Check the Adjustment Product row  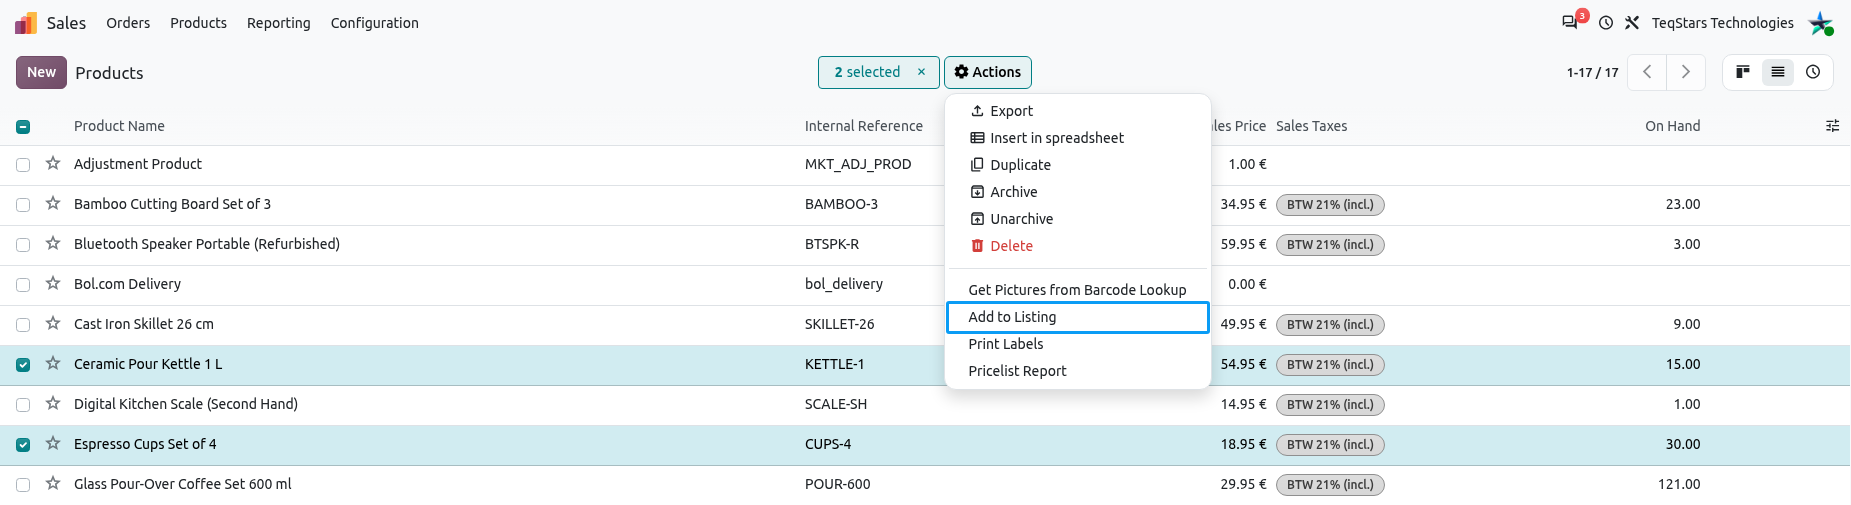tap(23, 165)
